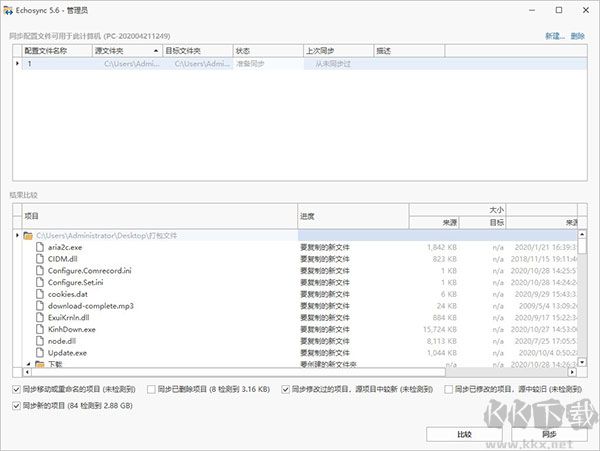Click the download-complete.mp3 file icon
The width and height of the screenshot is (600, 451).
coord(39,306)
